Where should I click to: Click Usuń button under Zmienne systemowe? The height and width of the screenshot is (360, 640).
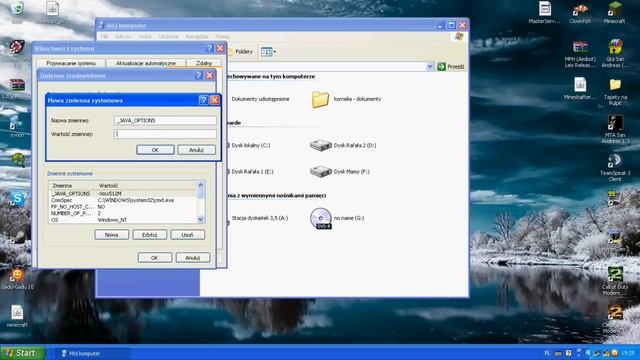click(x=188, y=235)
